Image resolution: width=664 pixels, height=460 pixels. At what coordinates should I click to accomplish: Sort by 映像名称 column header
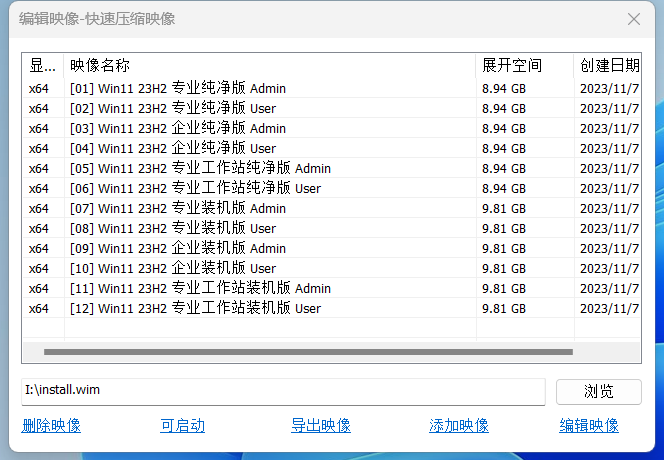(x=269, y=66)
